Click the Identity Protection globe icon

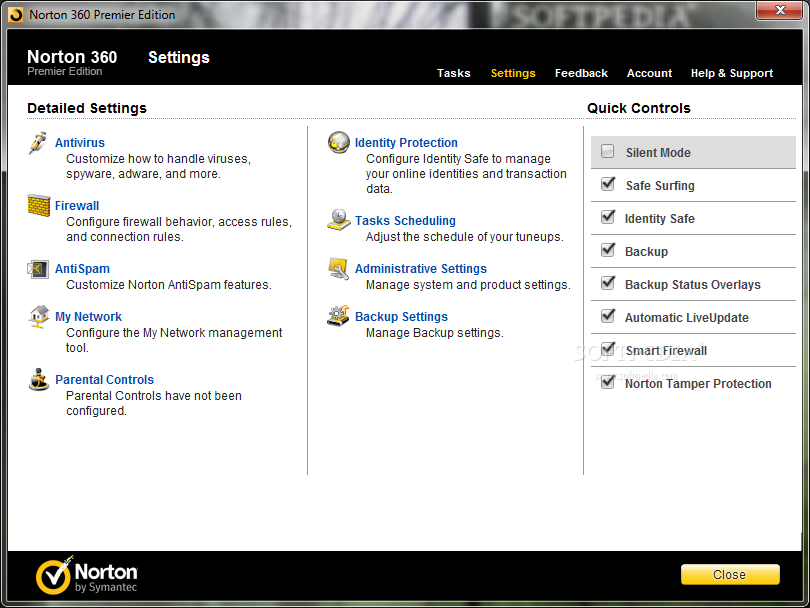click(x=339, y=143)
